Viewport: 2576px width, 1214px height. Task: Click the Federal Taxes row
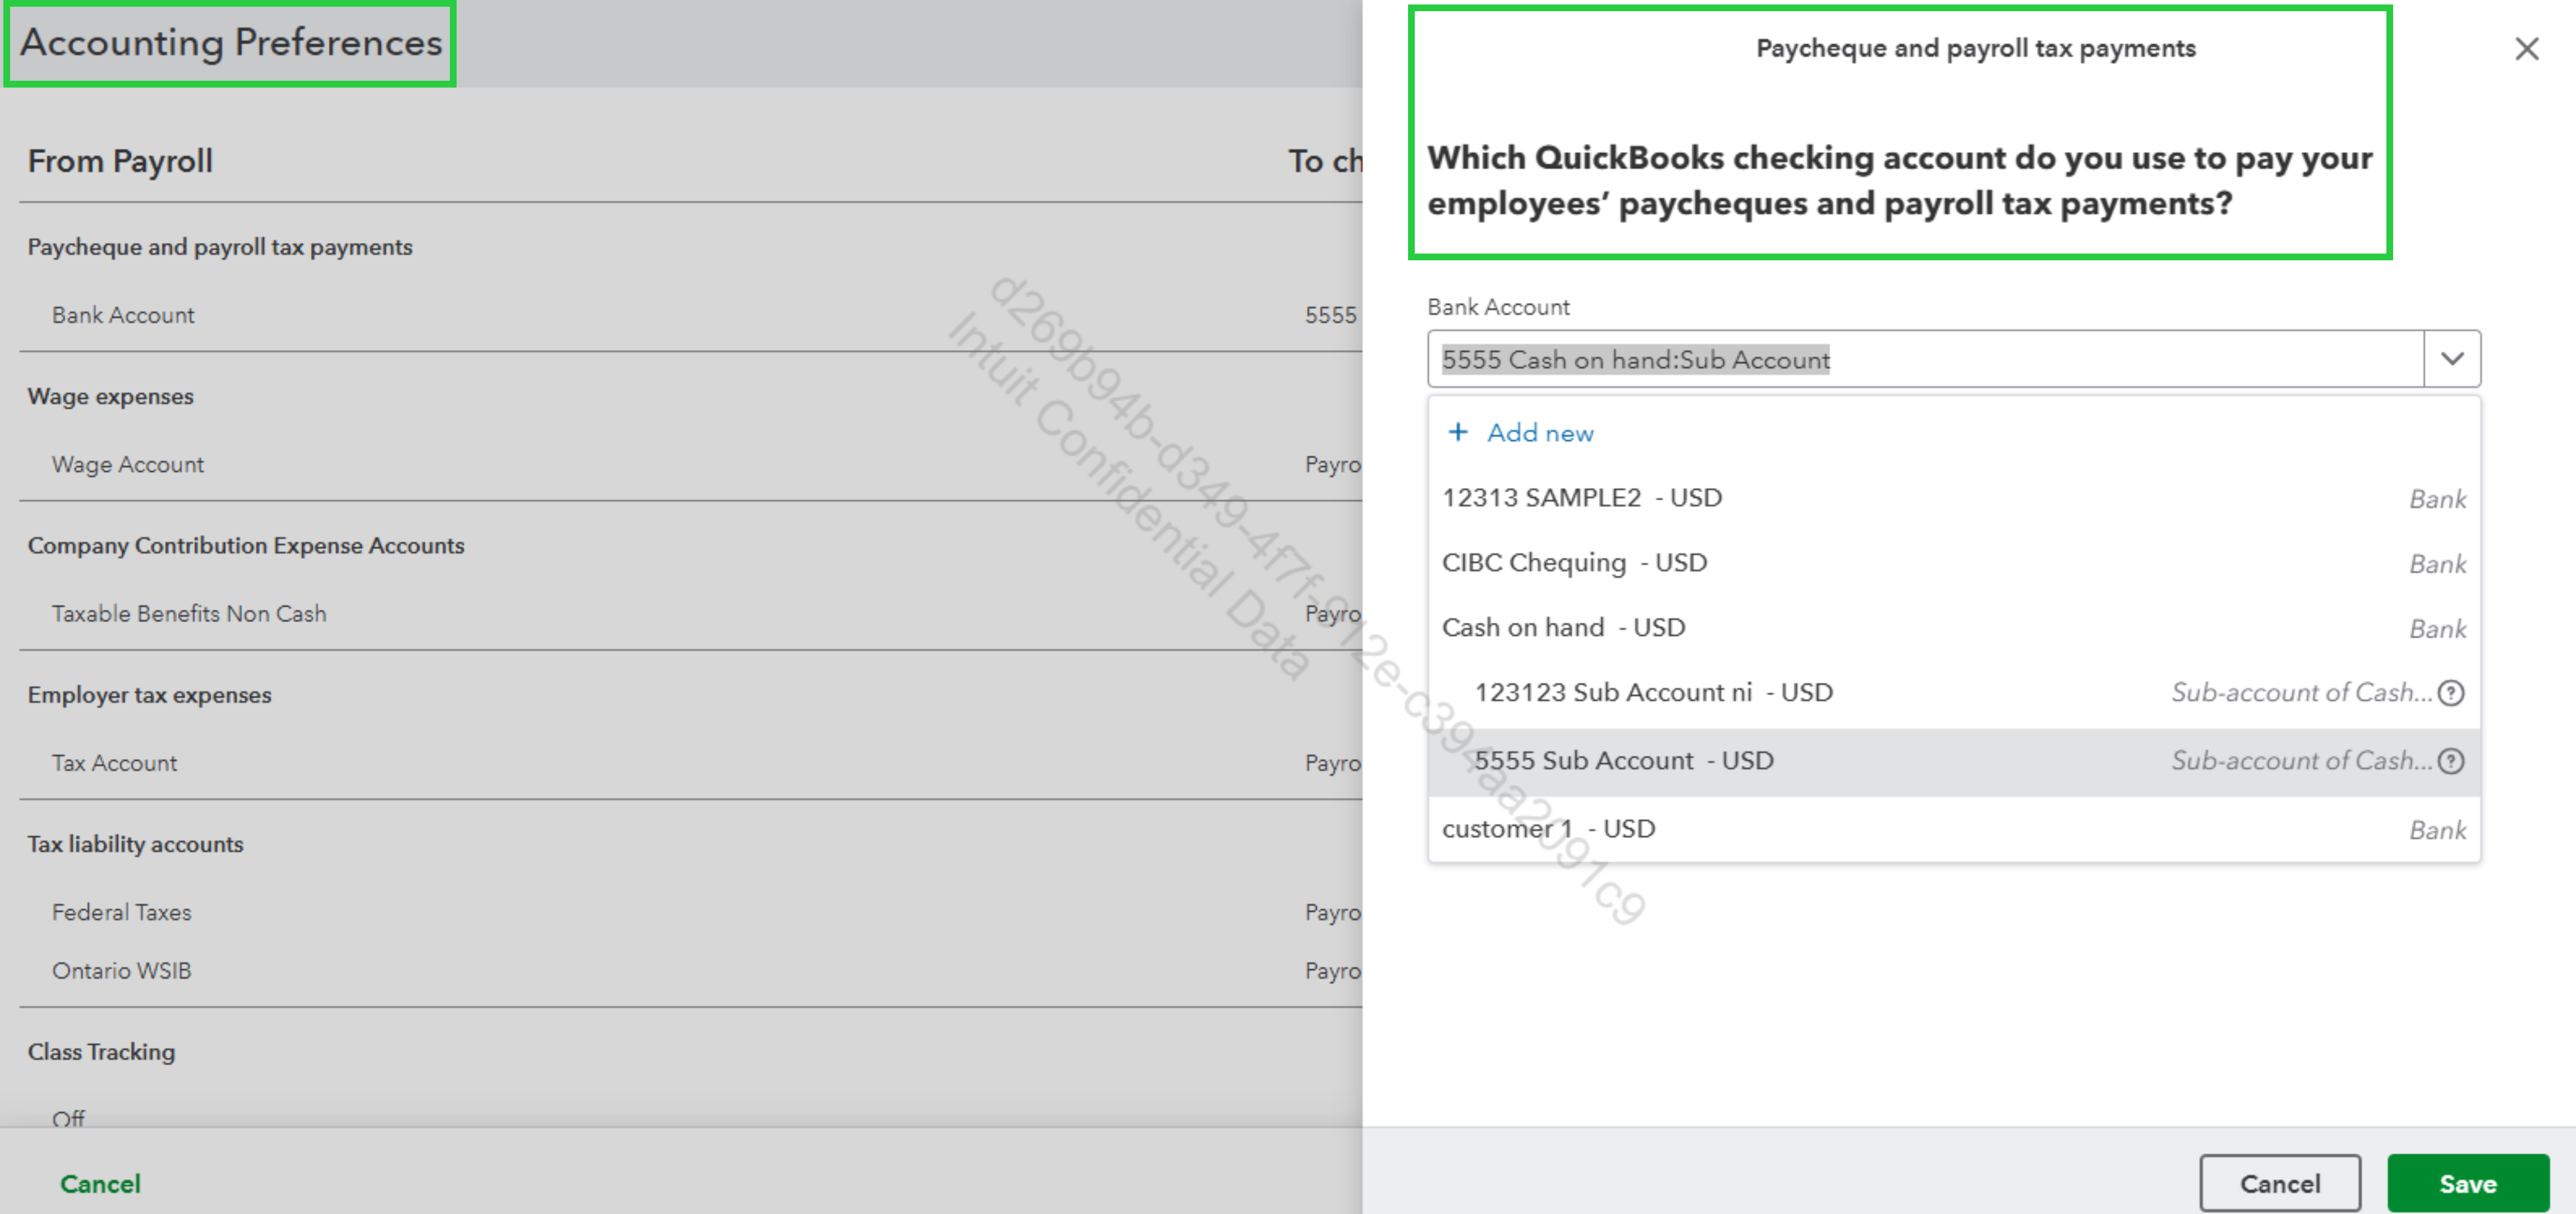[690, 912]
